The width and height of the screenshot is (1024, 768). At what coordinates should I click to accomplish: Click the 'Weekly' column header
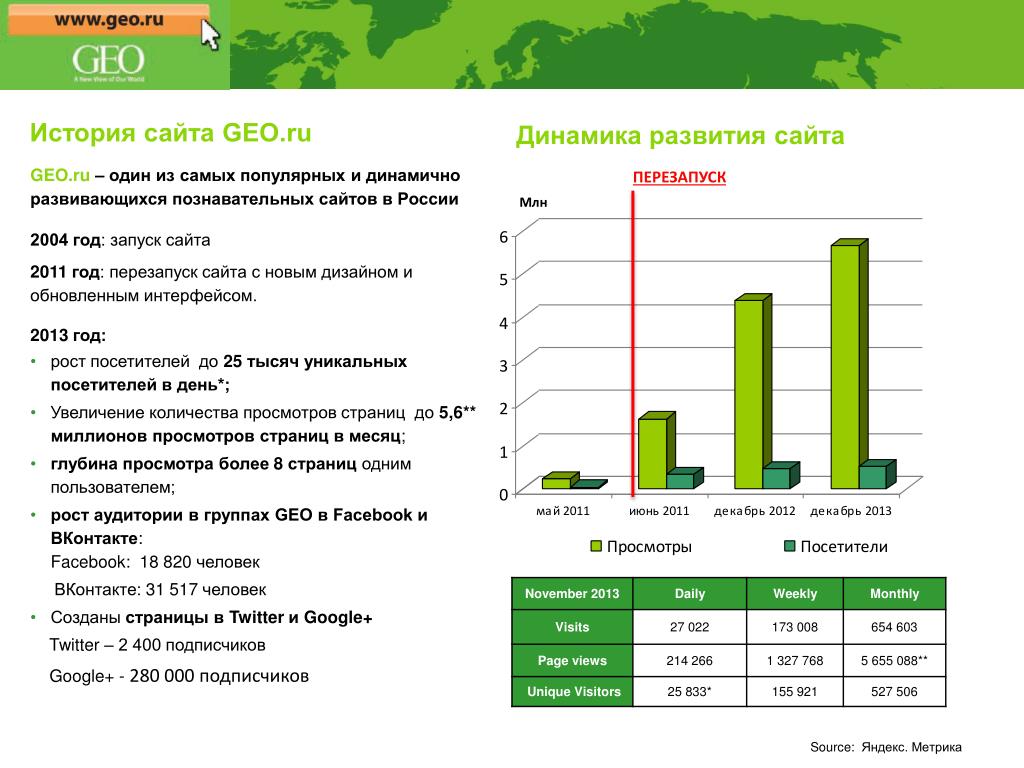pos(795,594)
